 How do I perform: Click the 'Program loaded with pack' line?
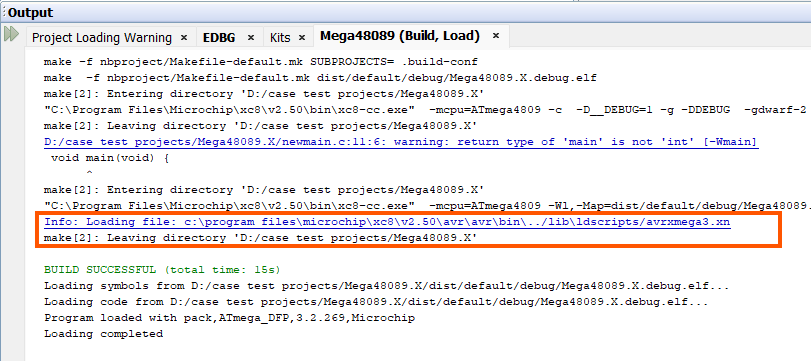click(x=229, y=318)
